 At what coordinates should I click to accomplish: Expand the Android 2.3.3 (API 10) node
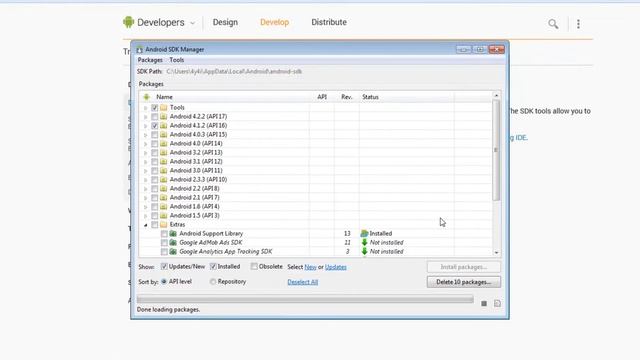coord(145,180)
